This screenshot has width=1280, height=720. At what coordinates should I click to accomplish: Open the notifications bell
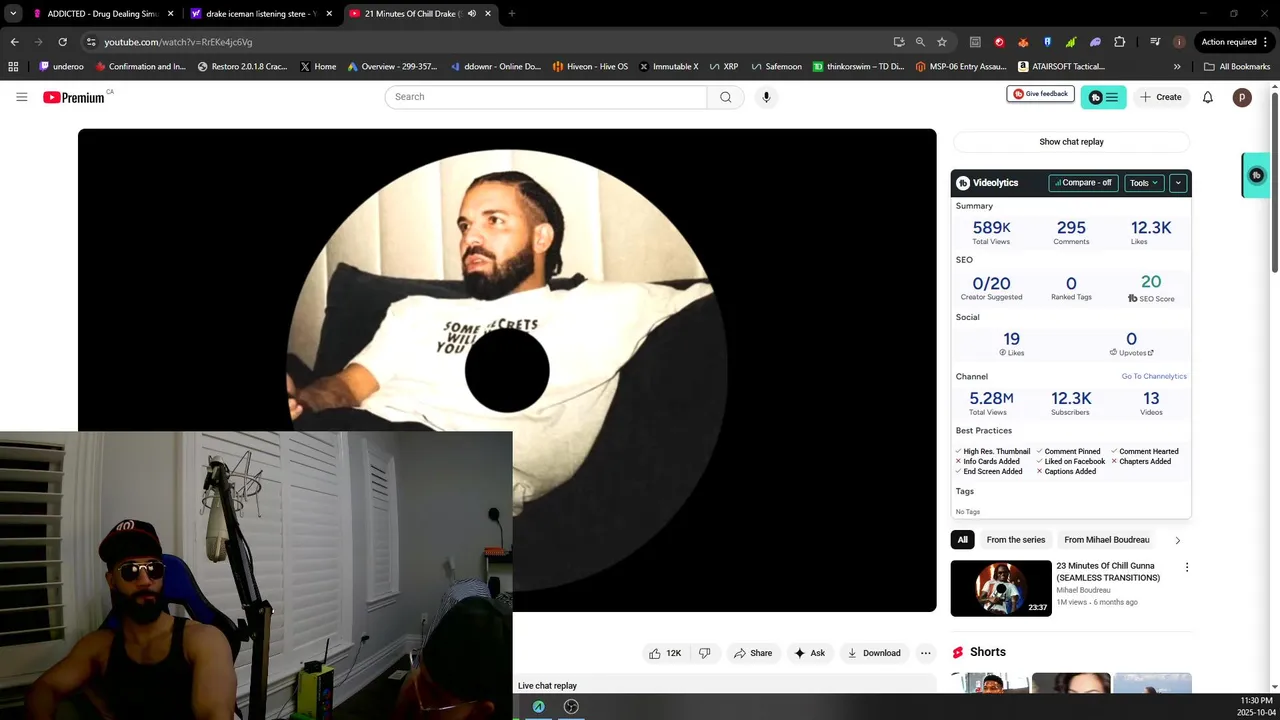[x=1208, y=97]
